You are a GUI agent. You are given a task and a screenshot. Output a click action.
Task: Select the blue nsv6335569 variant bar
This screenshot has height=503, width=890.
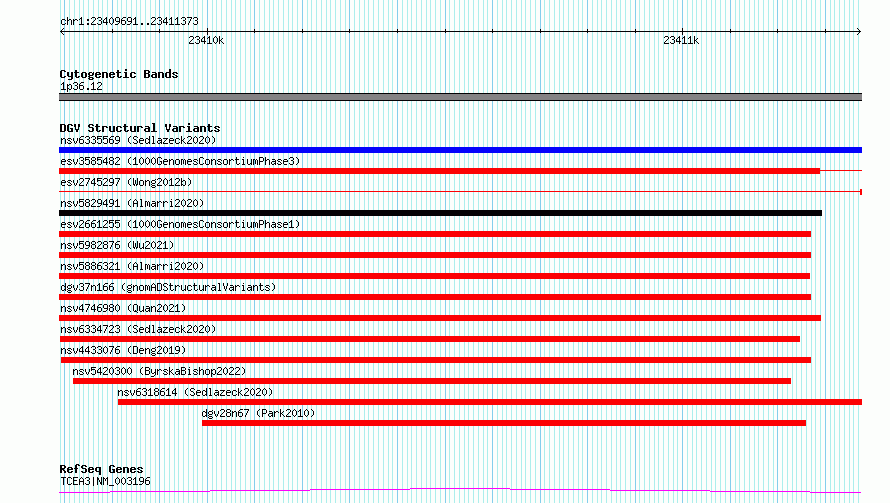point(460,150)
